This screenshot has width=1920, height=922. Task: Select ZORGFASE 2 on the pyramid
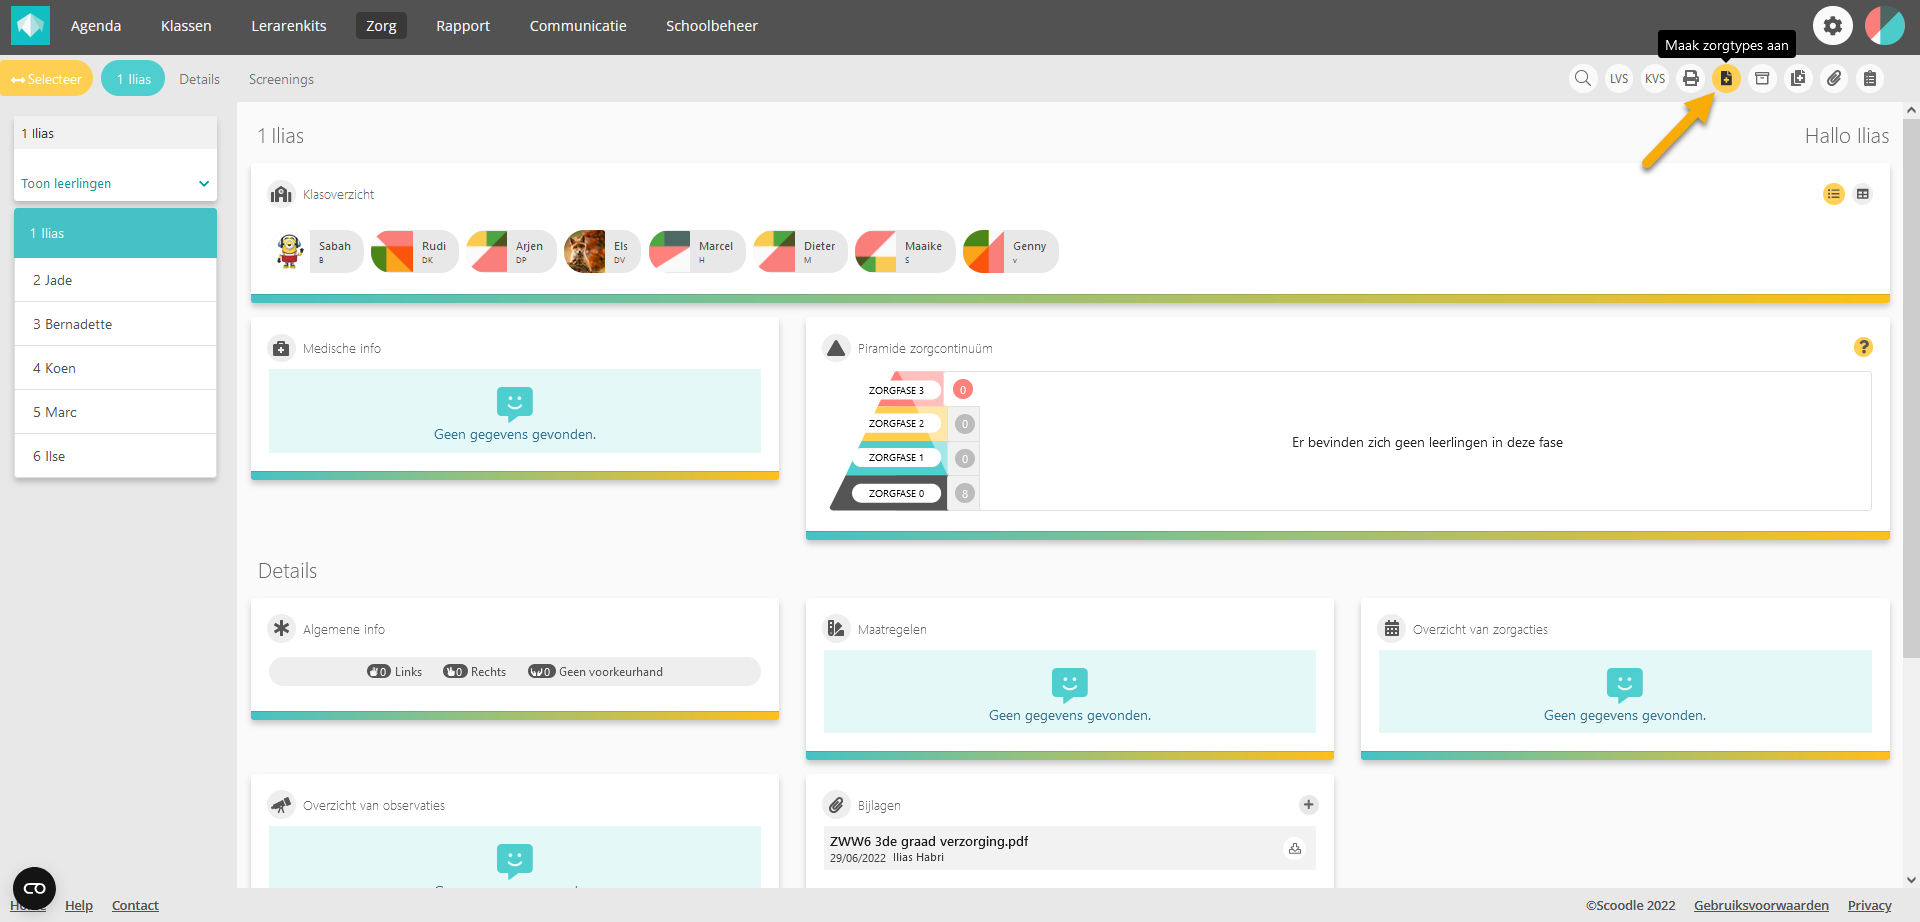point(896,424)
